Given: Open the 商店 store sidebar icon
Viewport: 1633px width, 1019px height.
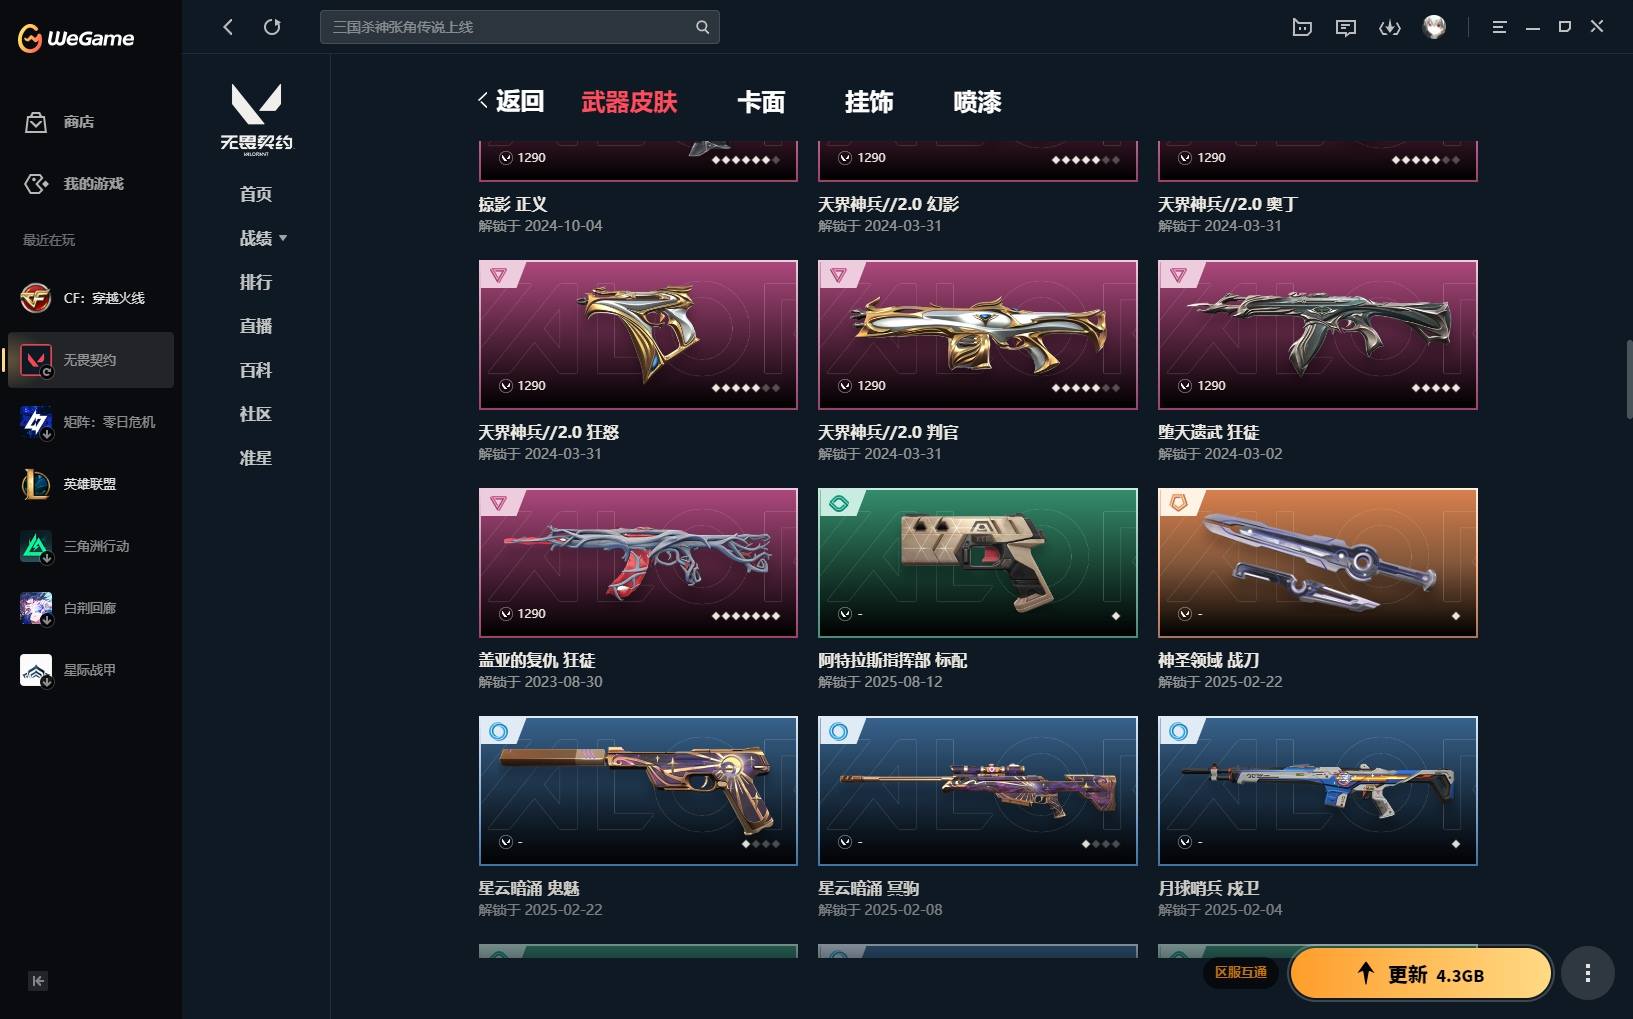Looking at the screenshot, I should pyautogui.click(x=36, y=122).
